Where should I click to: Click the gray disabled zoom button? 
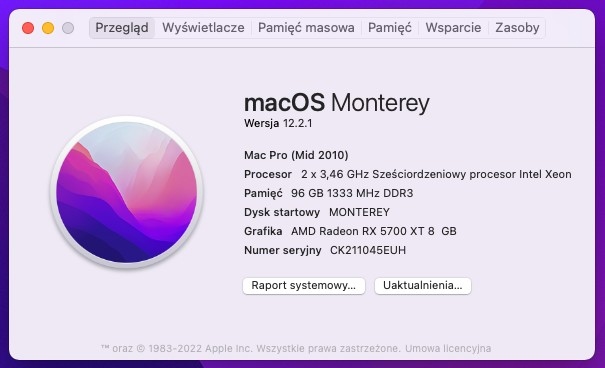68,28
